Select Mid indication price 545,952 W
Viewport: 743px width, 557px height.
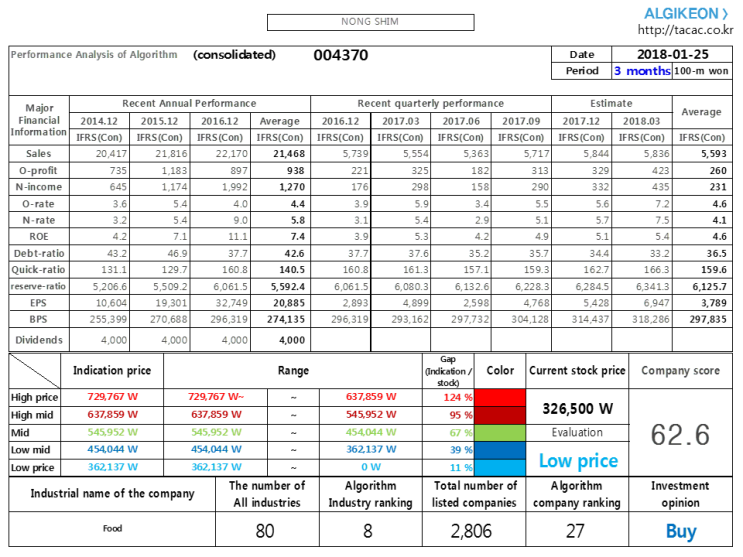tap(112, 432)
